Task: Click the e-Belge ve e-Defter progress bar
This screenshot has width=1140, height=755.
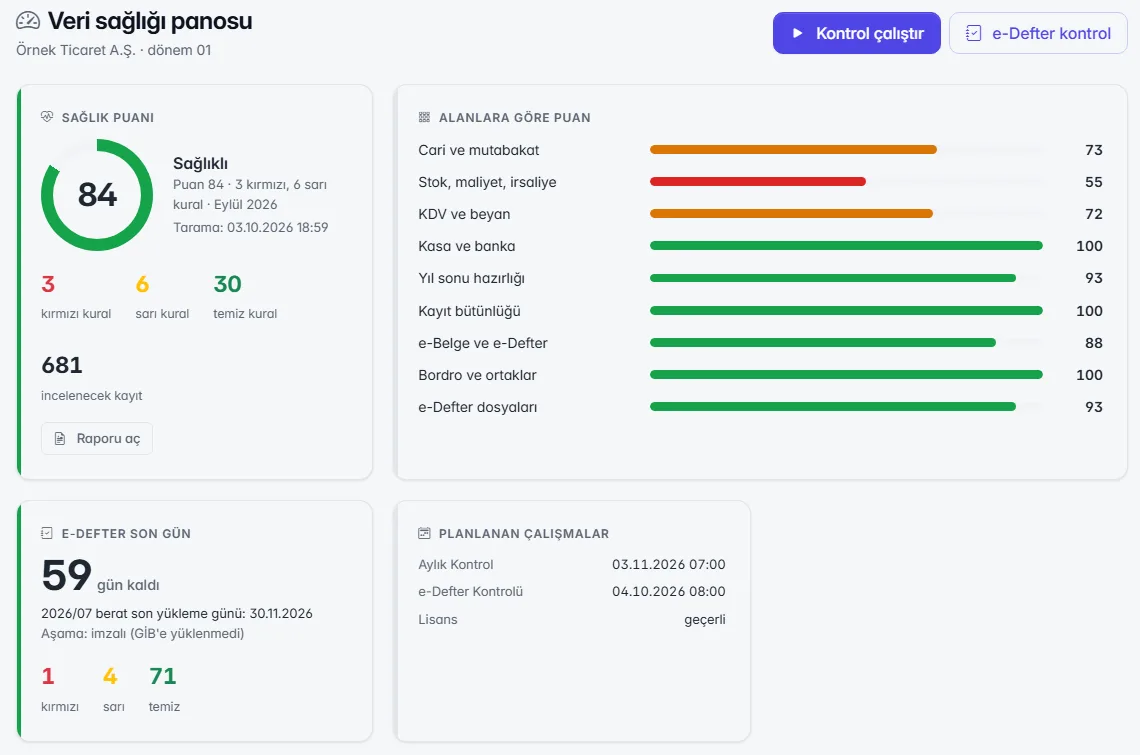Action: (846, 343)
